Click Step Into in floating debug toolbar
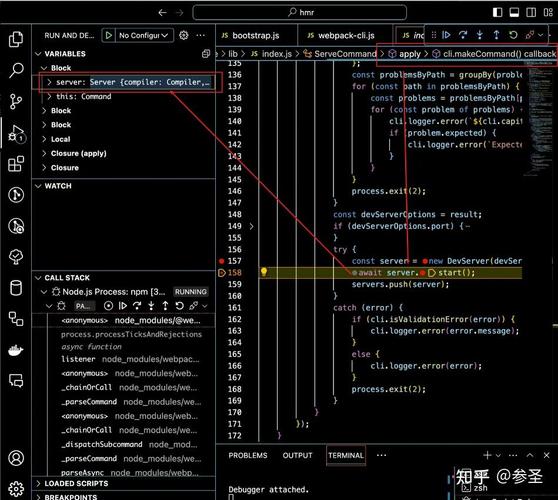This screenshot has width=558, height=500. point(479,35)
